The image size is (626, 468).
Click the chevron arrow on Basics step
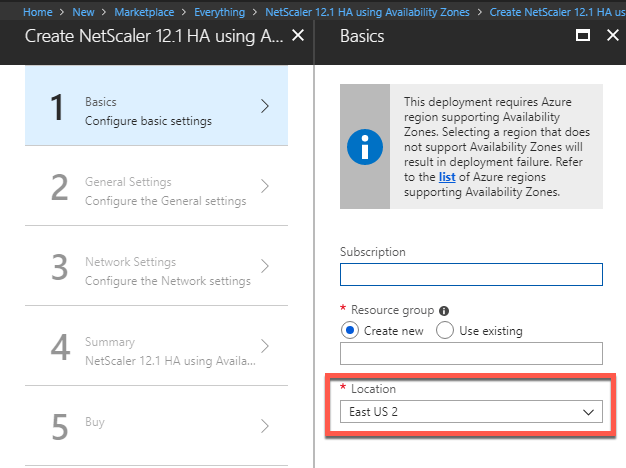pos(265,106)
